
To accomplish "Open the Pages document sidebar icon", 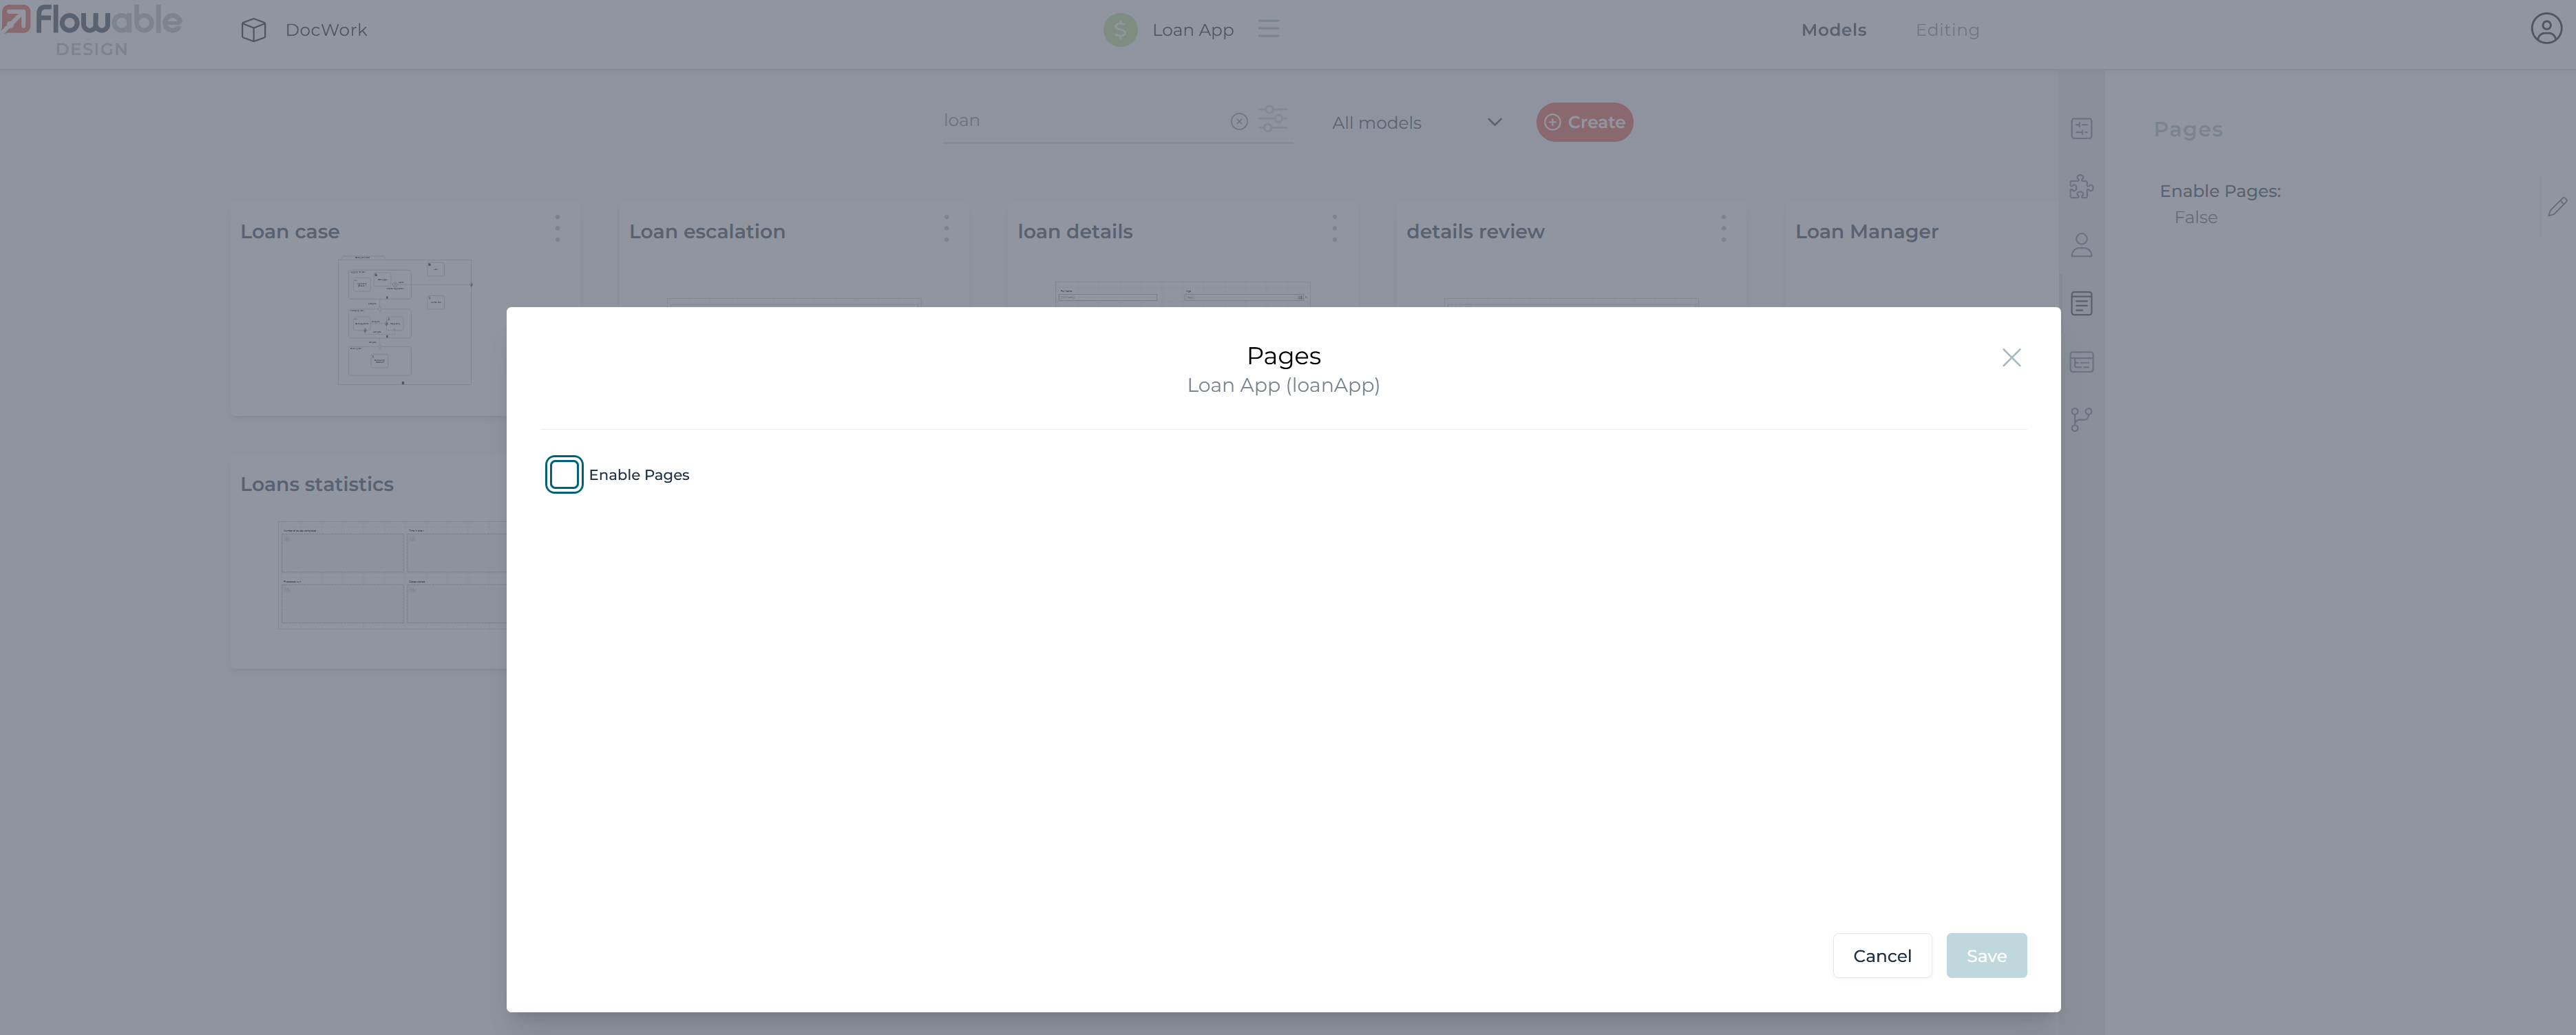I will (x=2081, y=303).
